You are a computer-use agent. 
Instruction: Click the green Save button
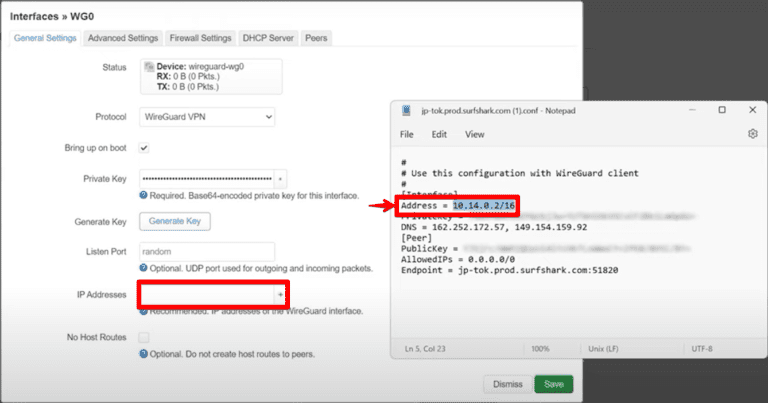pyautogui.click(x=553, y=384)
